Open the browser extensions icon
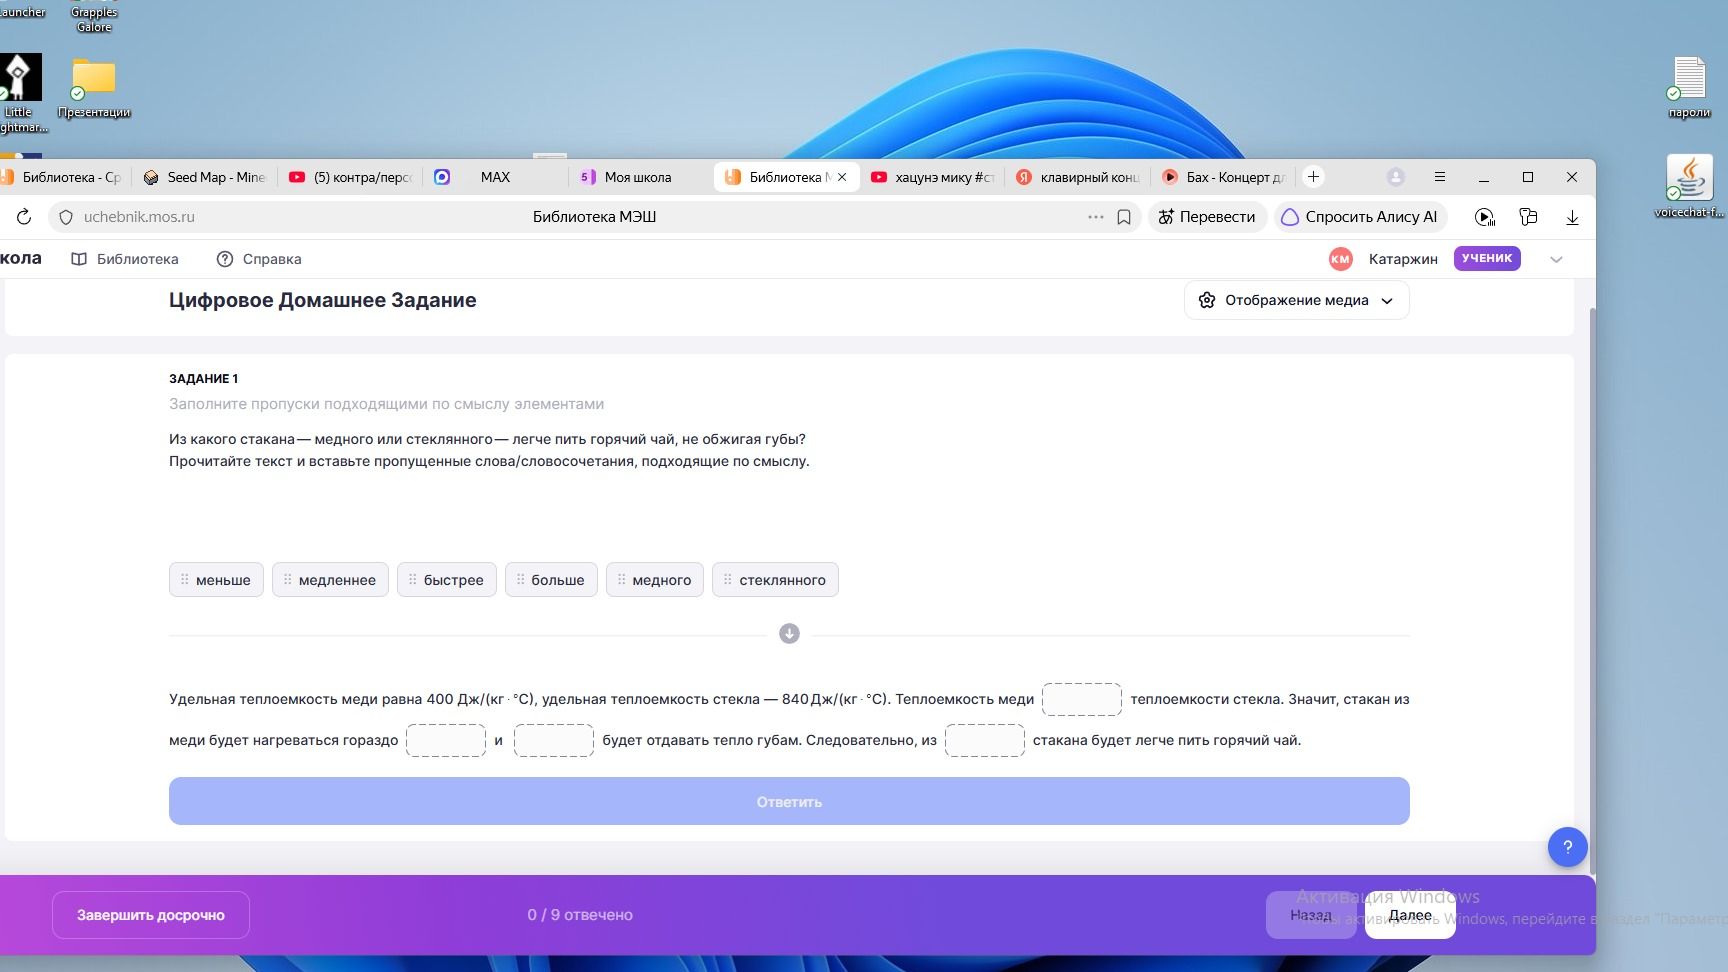This screenshot has width=1728, height=972. coord(1528,217)
